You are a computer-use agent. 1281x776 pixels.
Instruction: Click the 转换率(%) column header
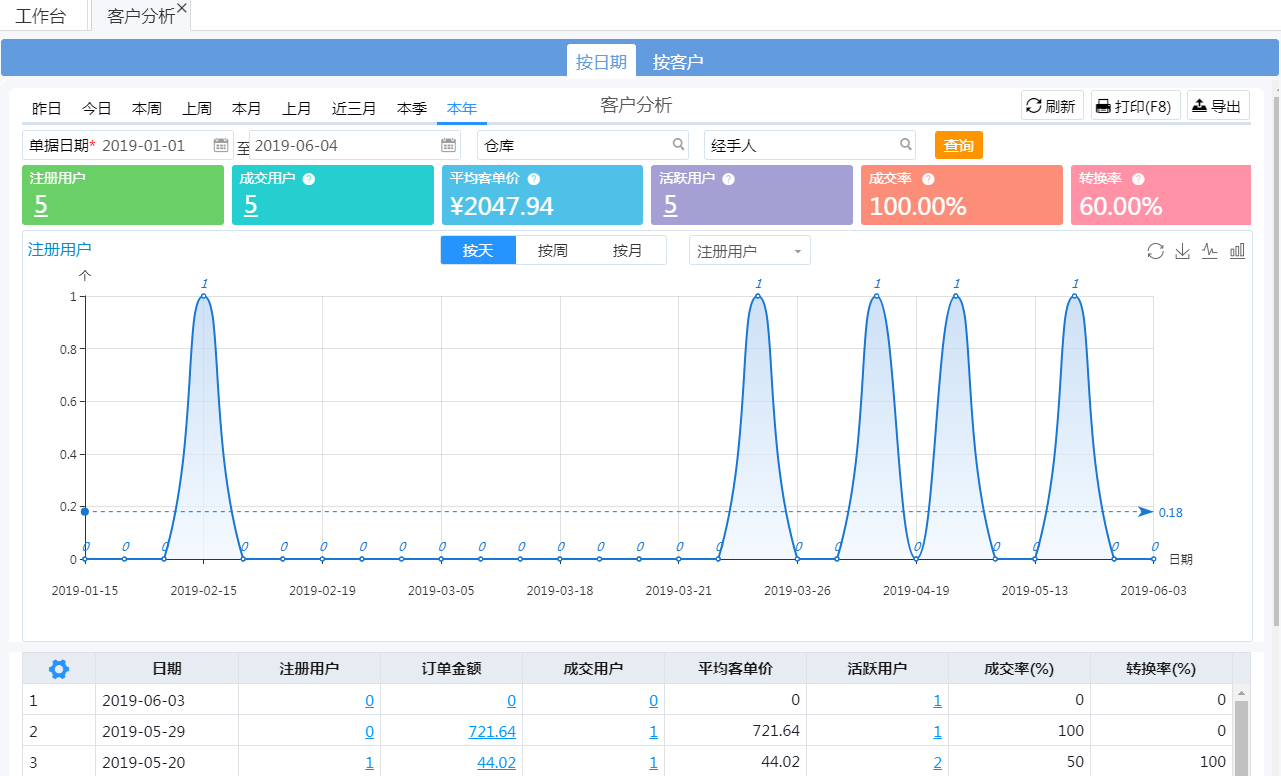[x=1161, y=669]
